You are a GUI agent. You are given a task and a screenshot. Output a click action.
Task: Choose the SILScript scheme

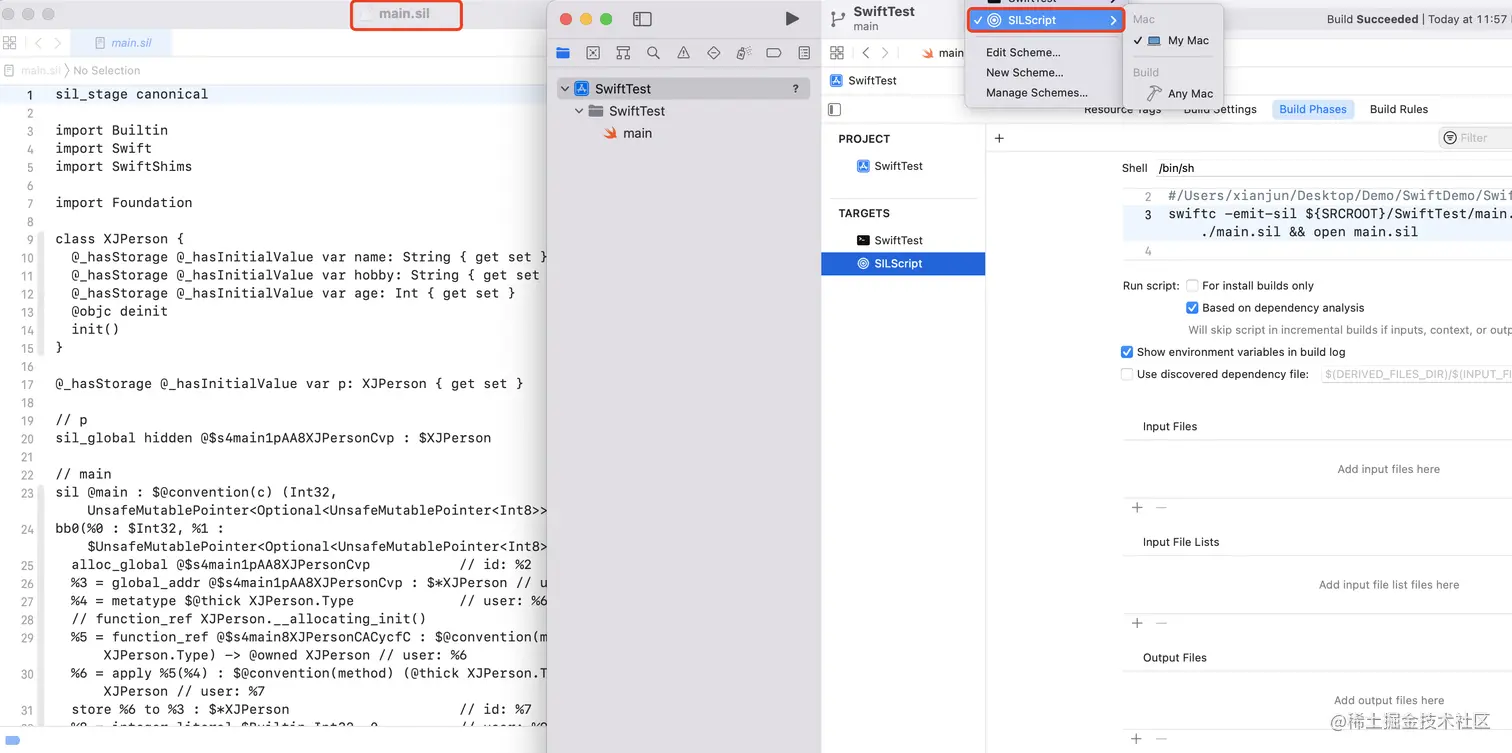click(x=1045, y=20)
